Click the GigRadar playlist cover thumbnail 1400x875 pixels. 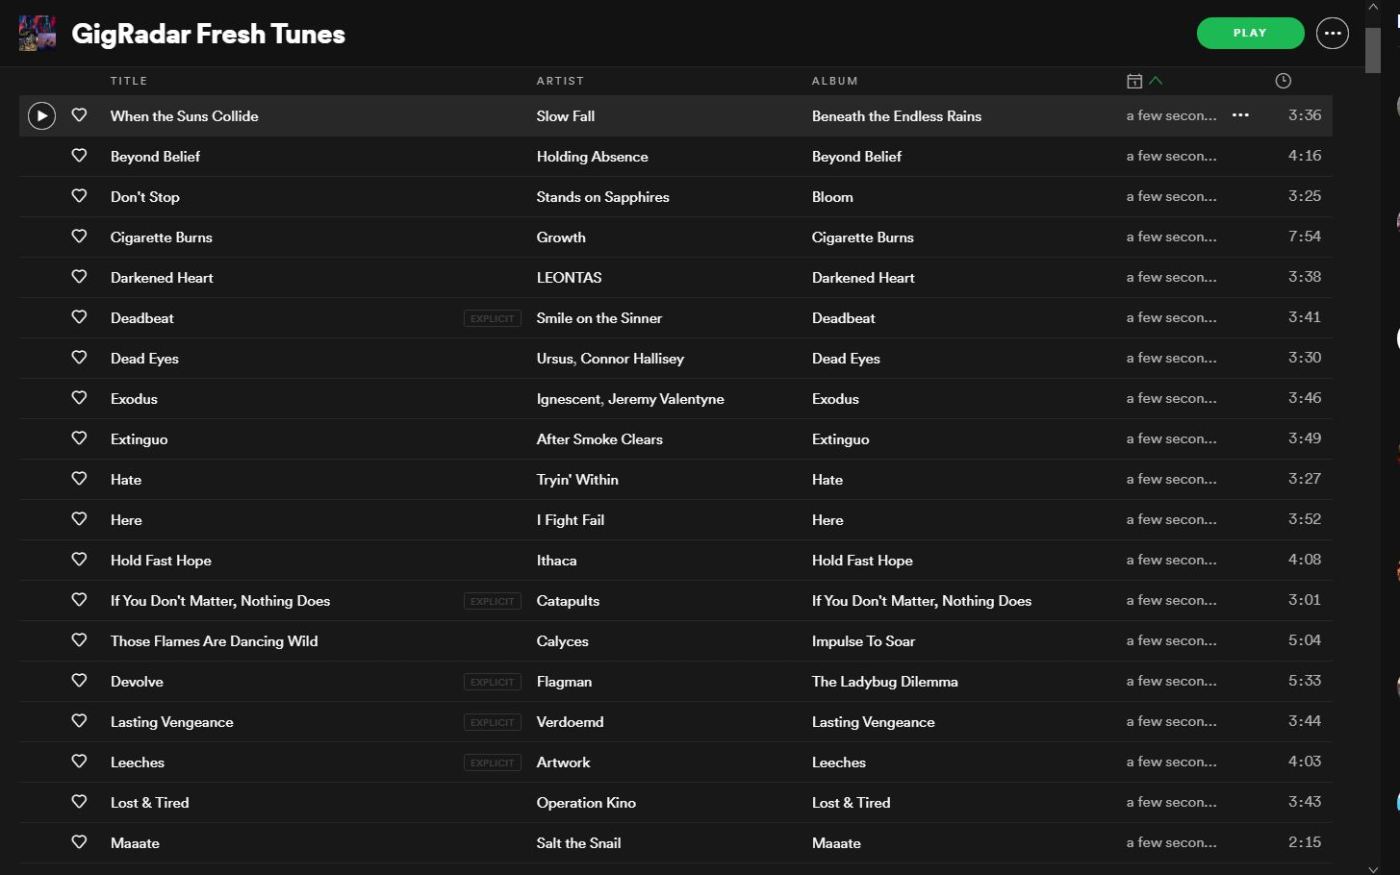coord(37,33)
